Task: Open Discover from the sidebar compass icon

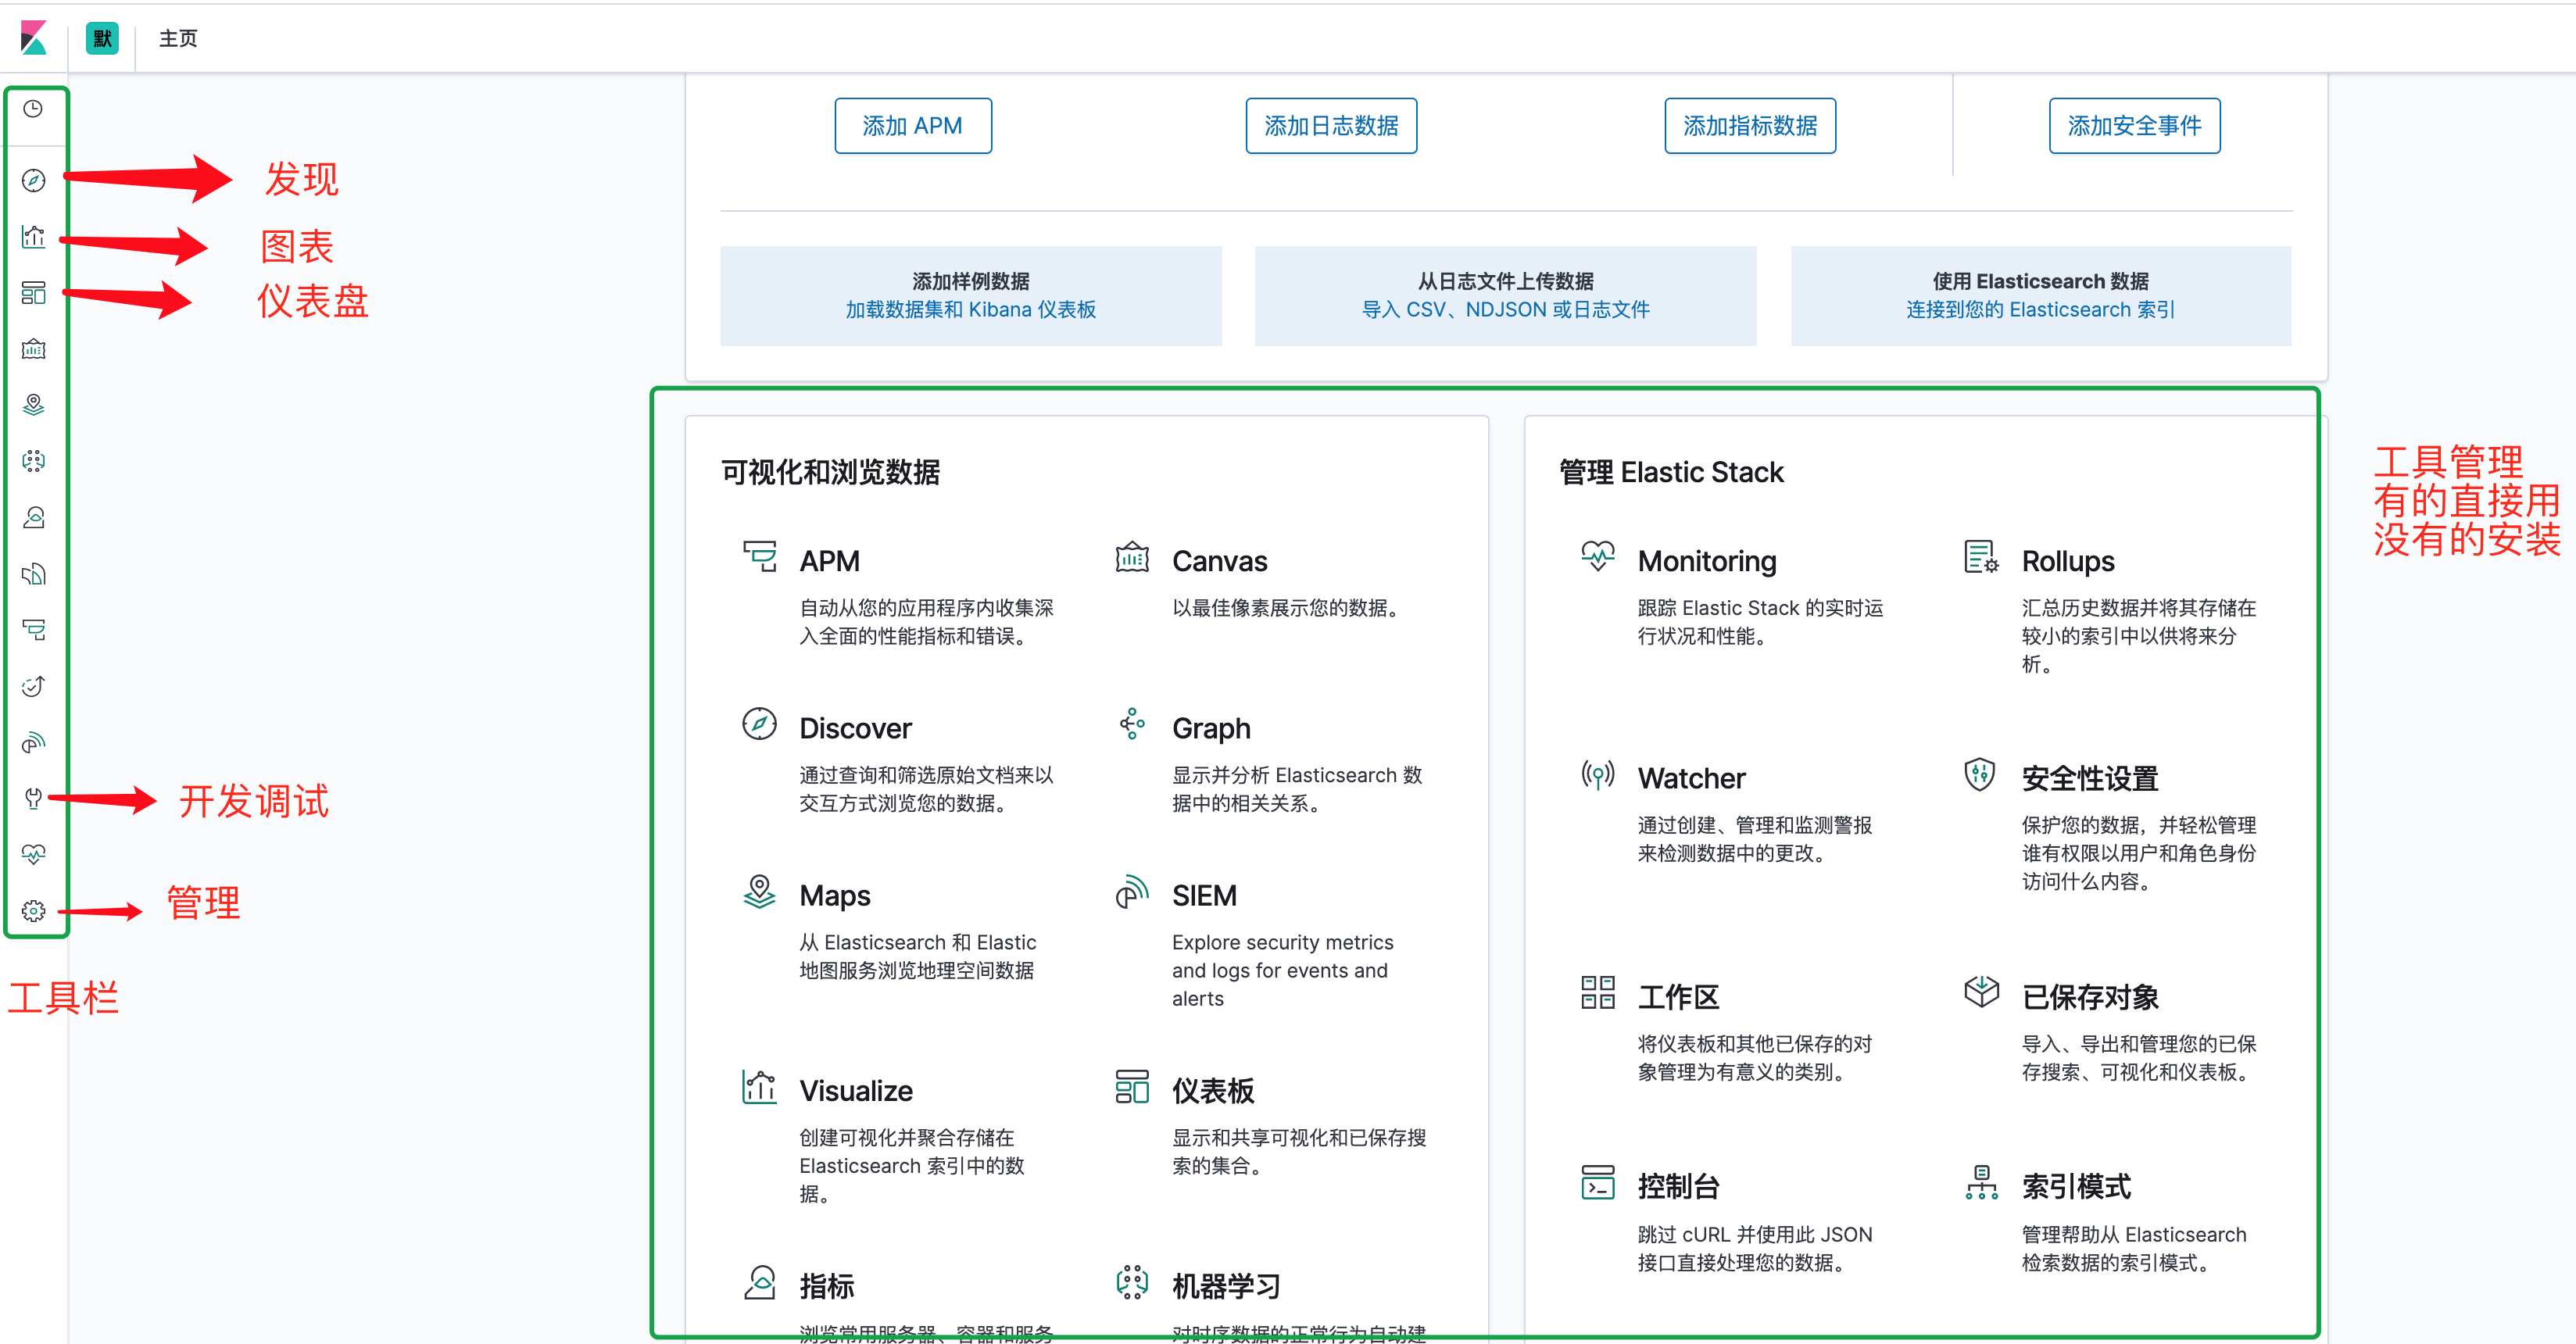Action: point(33,180)
